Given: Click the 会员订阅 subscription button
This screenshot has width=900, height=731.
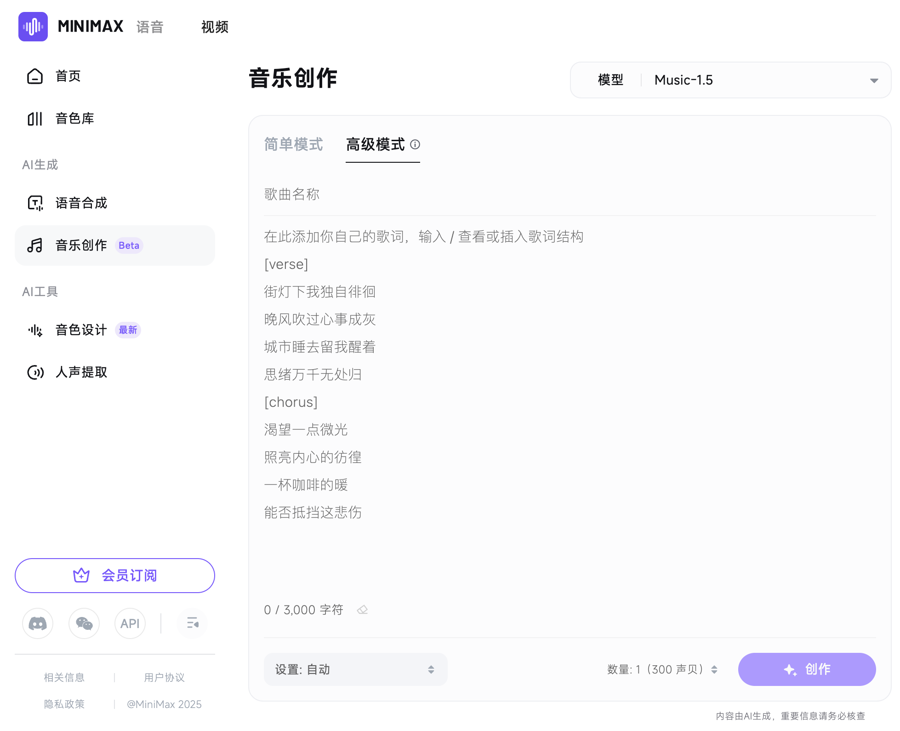Looking at the screenshot, I should tap(115, 576).
